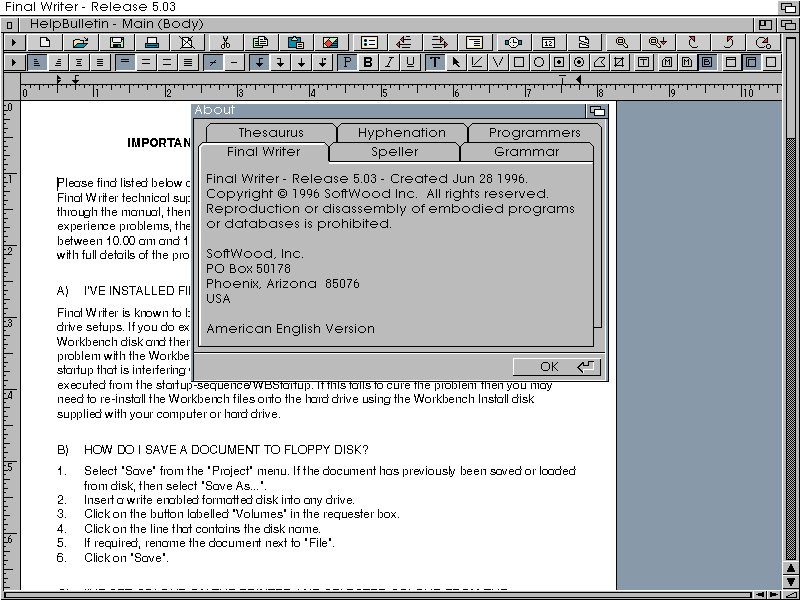This screenshot has width=800, height=600.
Task: Select the freeform polygon shape tool
Action: pos(600,62)
